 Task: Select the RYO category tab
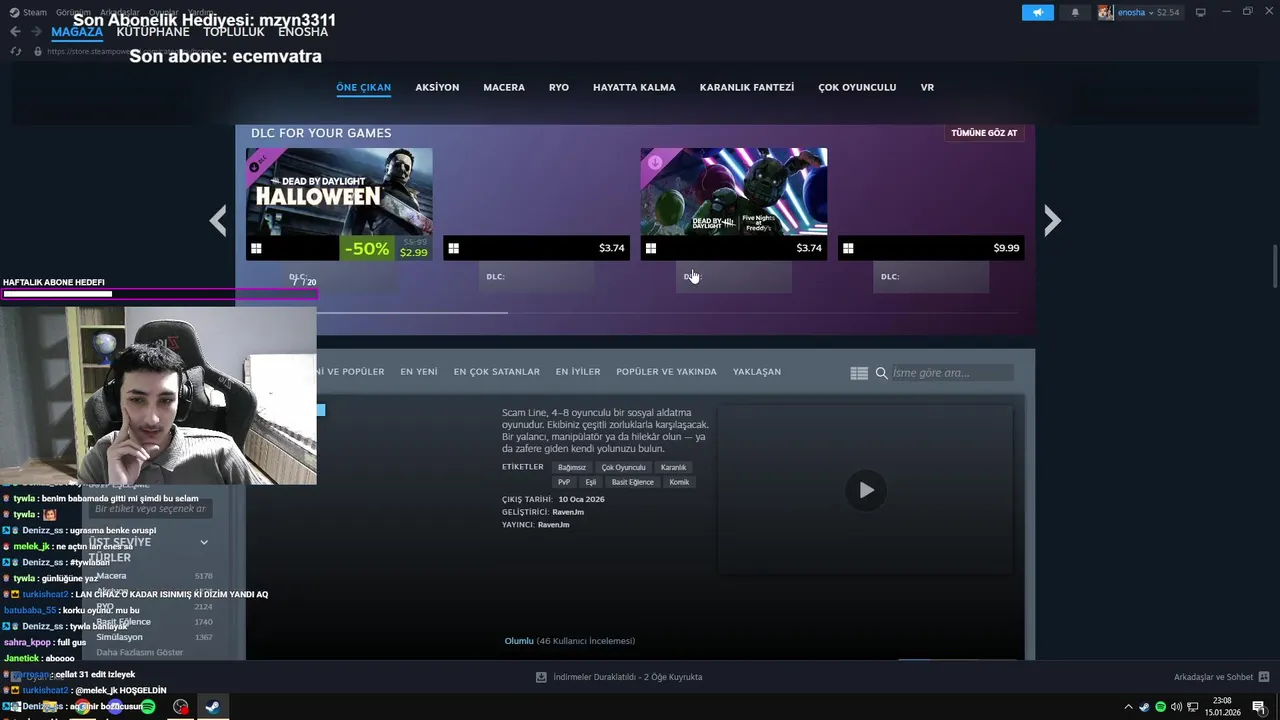(559, 87)
